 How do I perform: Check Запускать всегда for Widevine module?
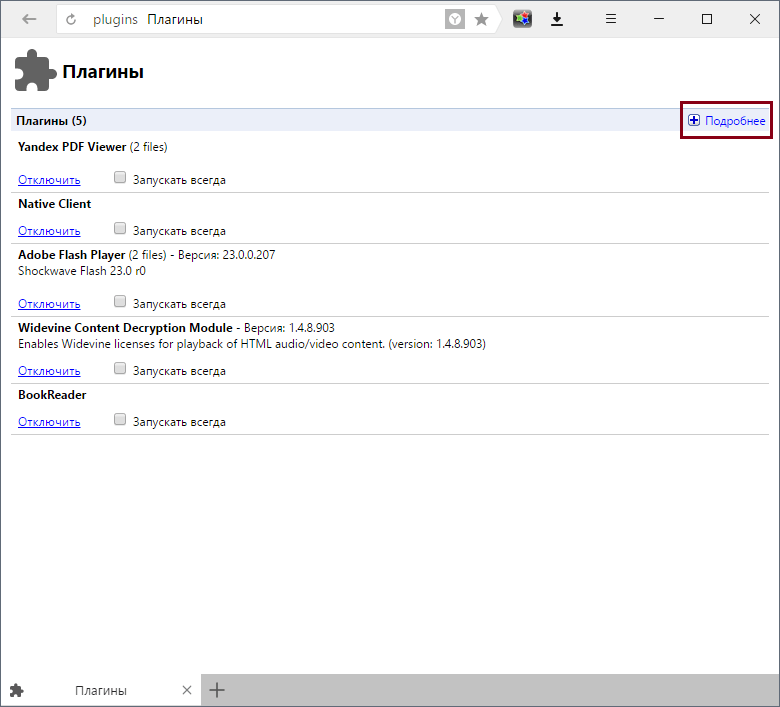(x=120, y=368)
